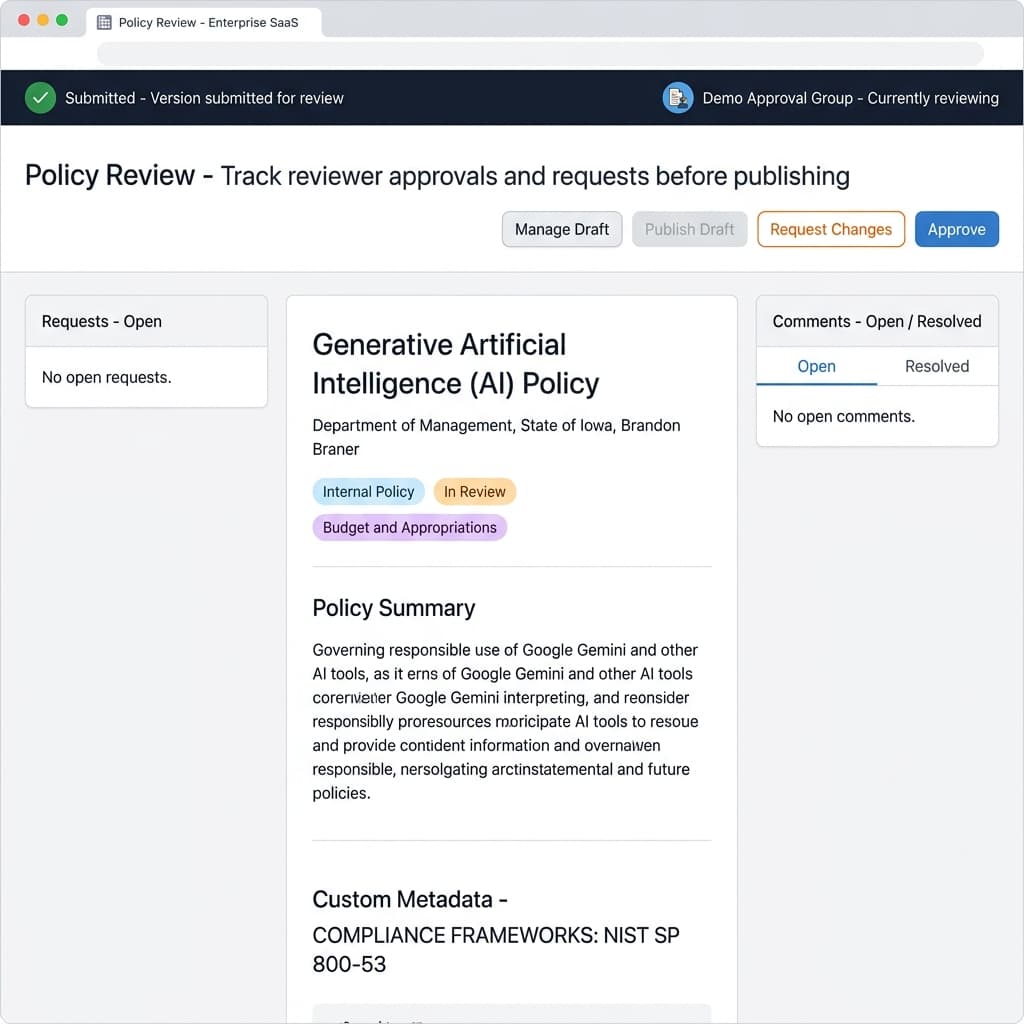
Task: Click the In Review status badge
Action: pos(475,491)
